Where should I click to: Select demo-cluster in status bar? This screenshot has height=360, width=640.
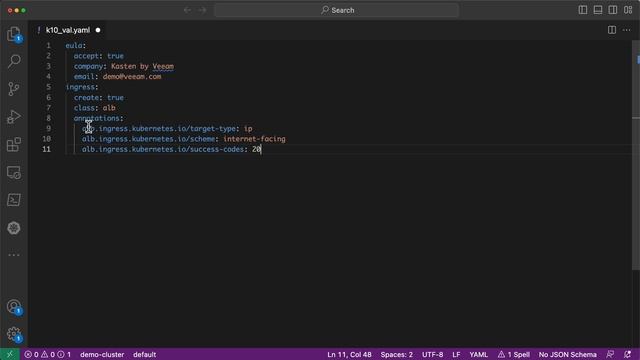[x=102, y=354]
